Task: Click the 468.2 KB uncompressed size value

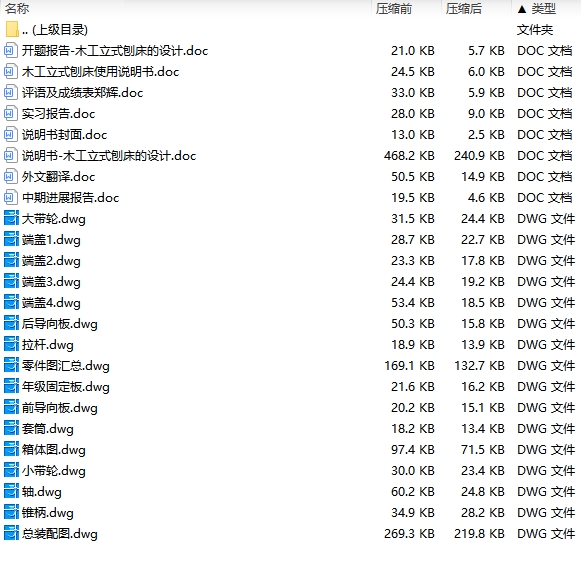Action: tap(409, 156)
